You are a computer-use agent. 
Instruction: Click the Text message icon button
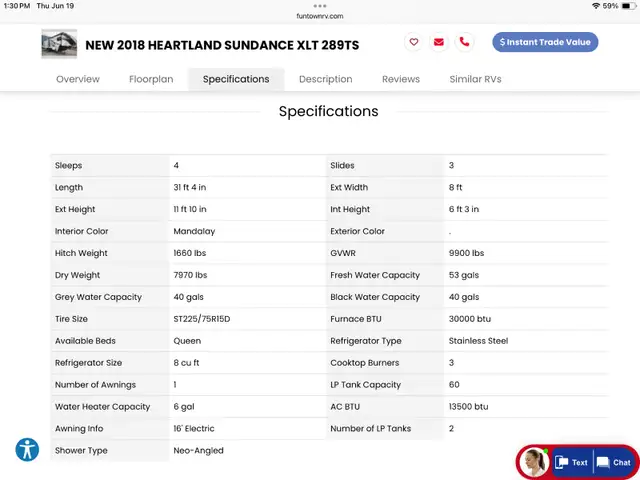tap(571, 462)
